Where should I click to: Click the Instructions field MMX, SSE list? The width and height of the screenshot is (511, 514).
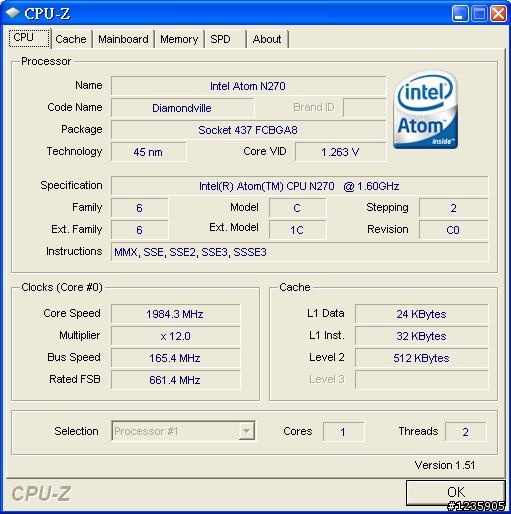[299, 252]
